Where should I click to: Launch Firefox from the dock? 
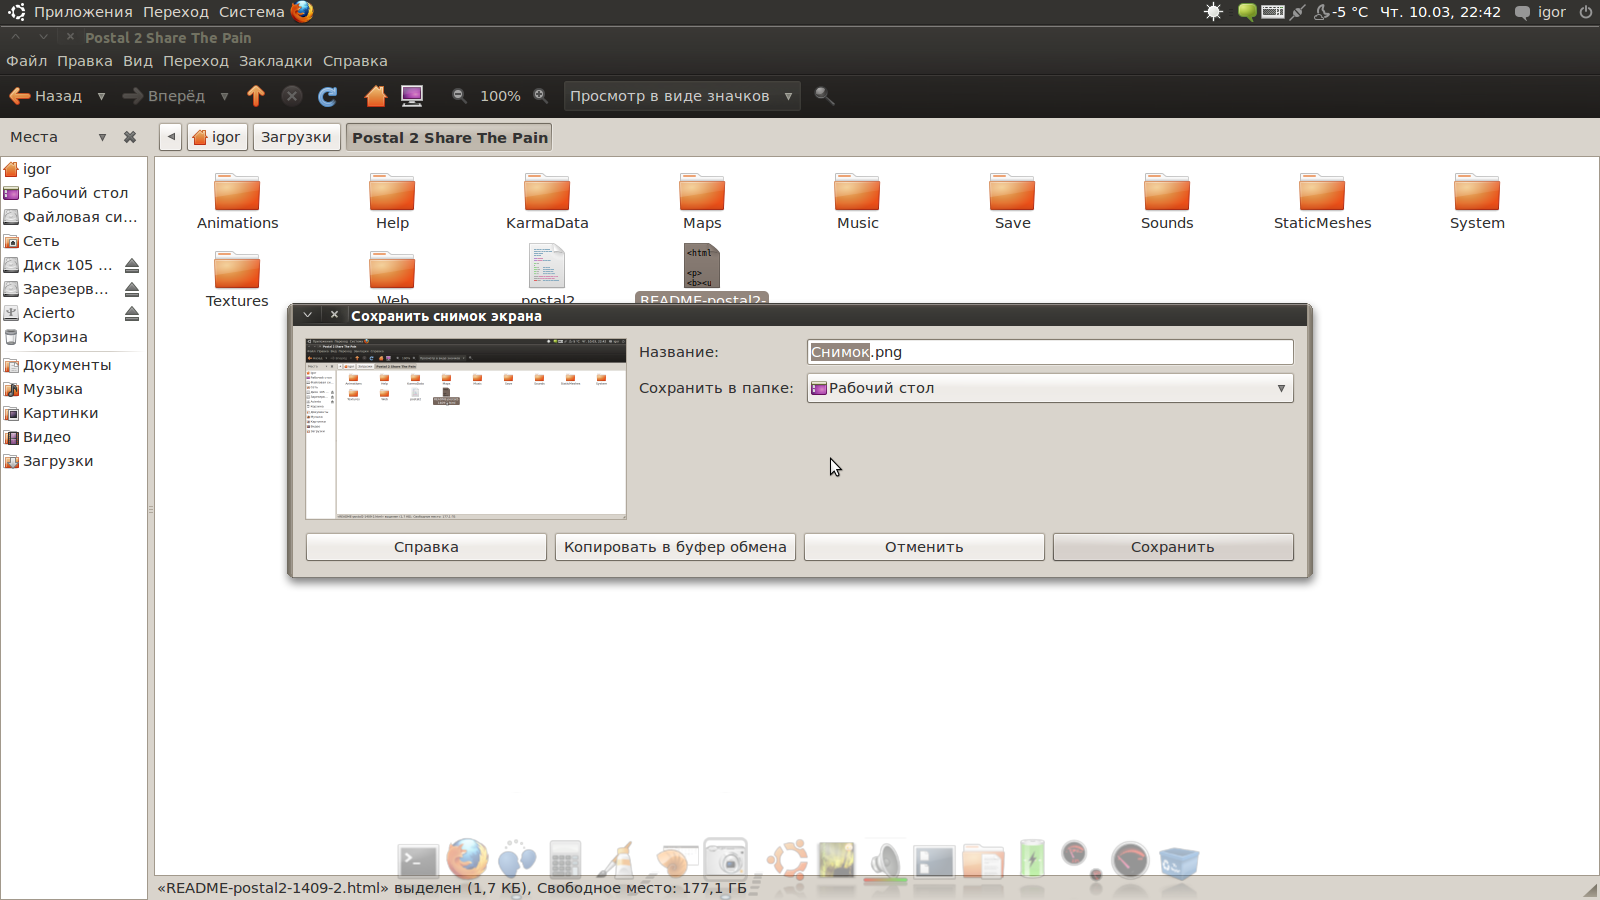(x=467, y=859)
